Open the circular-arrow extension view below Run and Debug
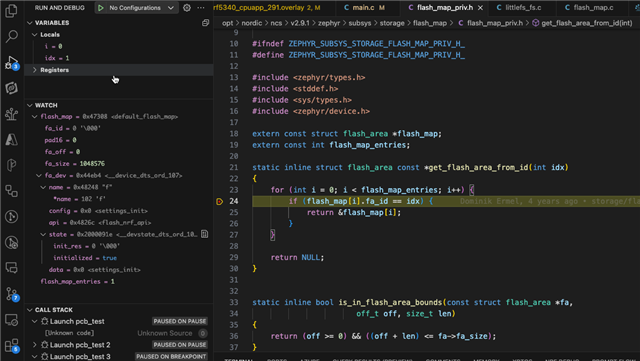The image size is (640, 361). click(11, 88)
